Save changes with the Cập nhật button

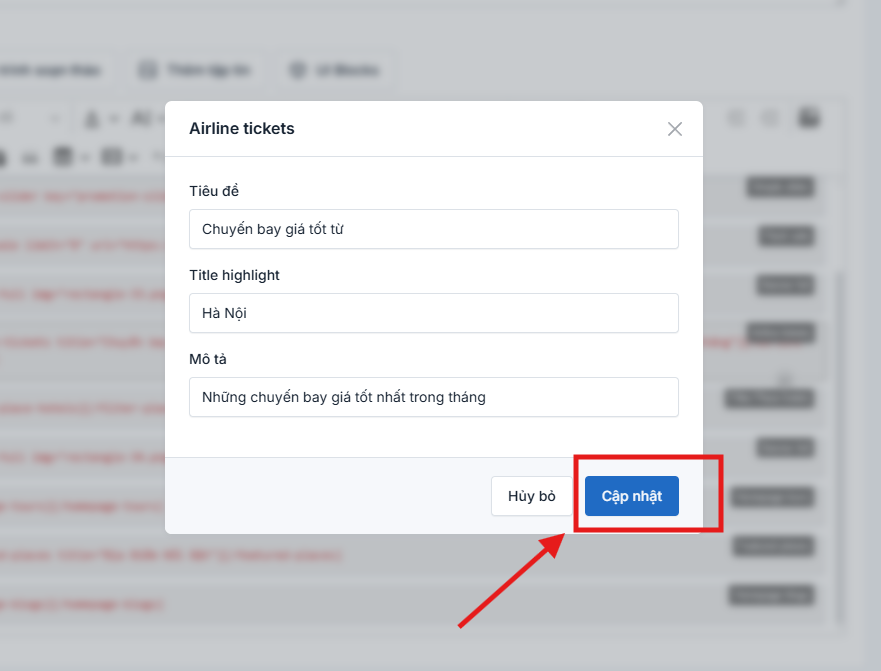(x=632, y=496)
